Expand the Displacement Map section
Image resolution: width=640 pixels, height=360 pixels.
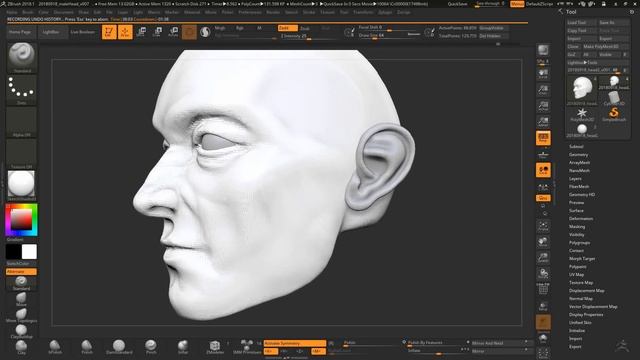(x=587, y=291)
